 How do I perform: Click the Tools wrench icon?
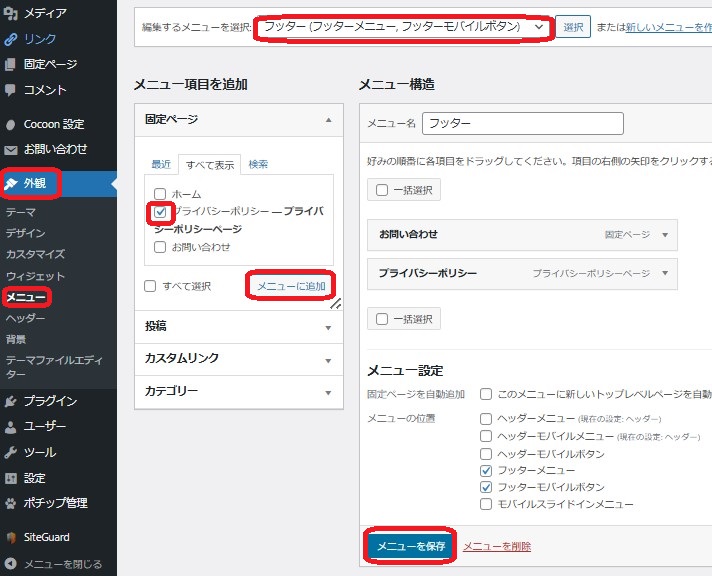click(10, 453)
